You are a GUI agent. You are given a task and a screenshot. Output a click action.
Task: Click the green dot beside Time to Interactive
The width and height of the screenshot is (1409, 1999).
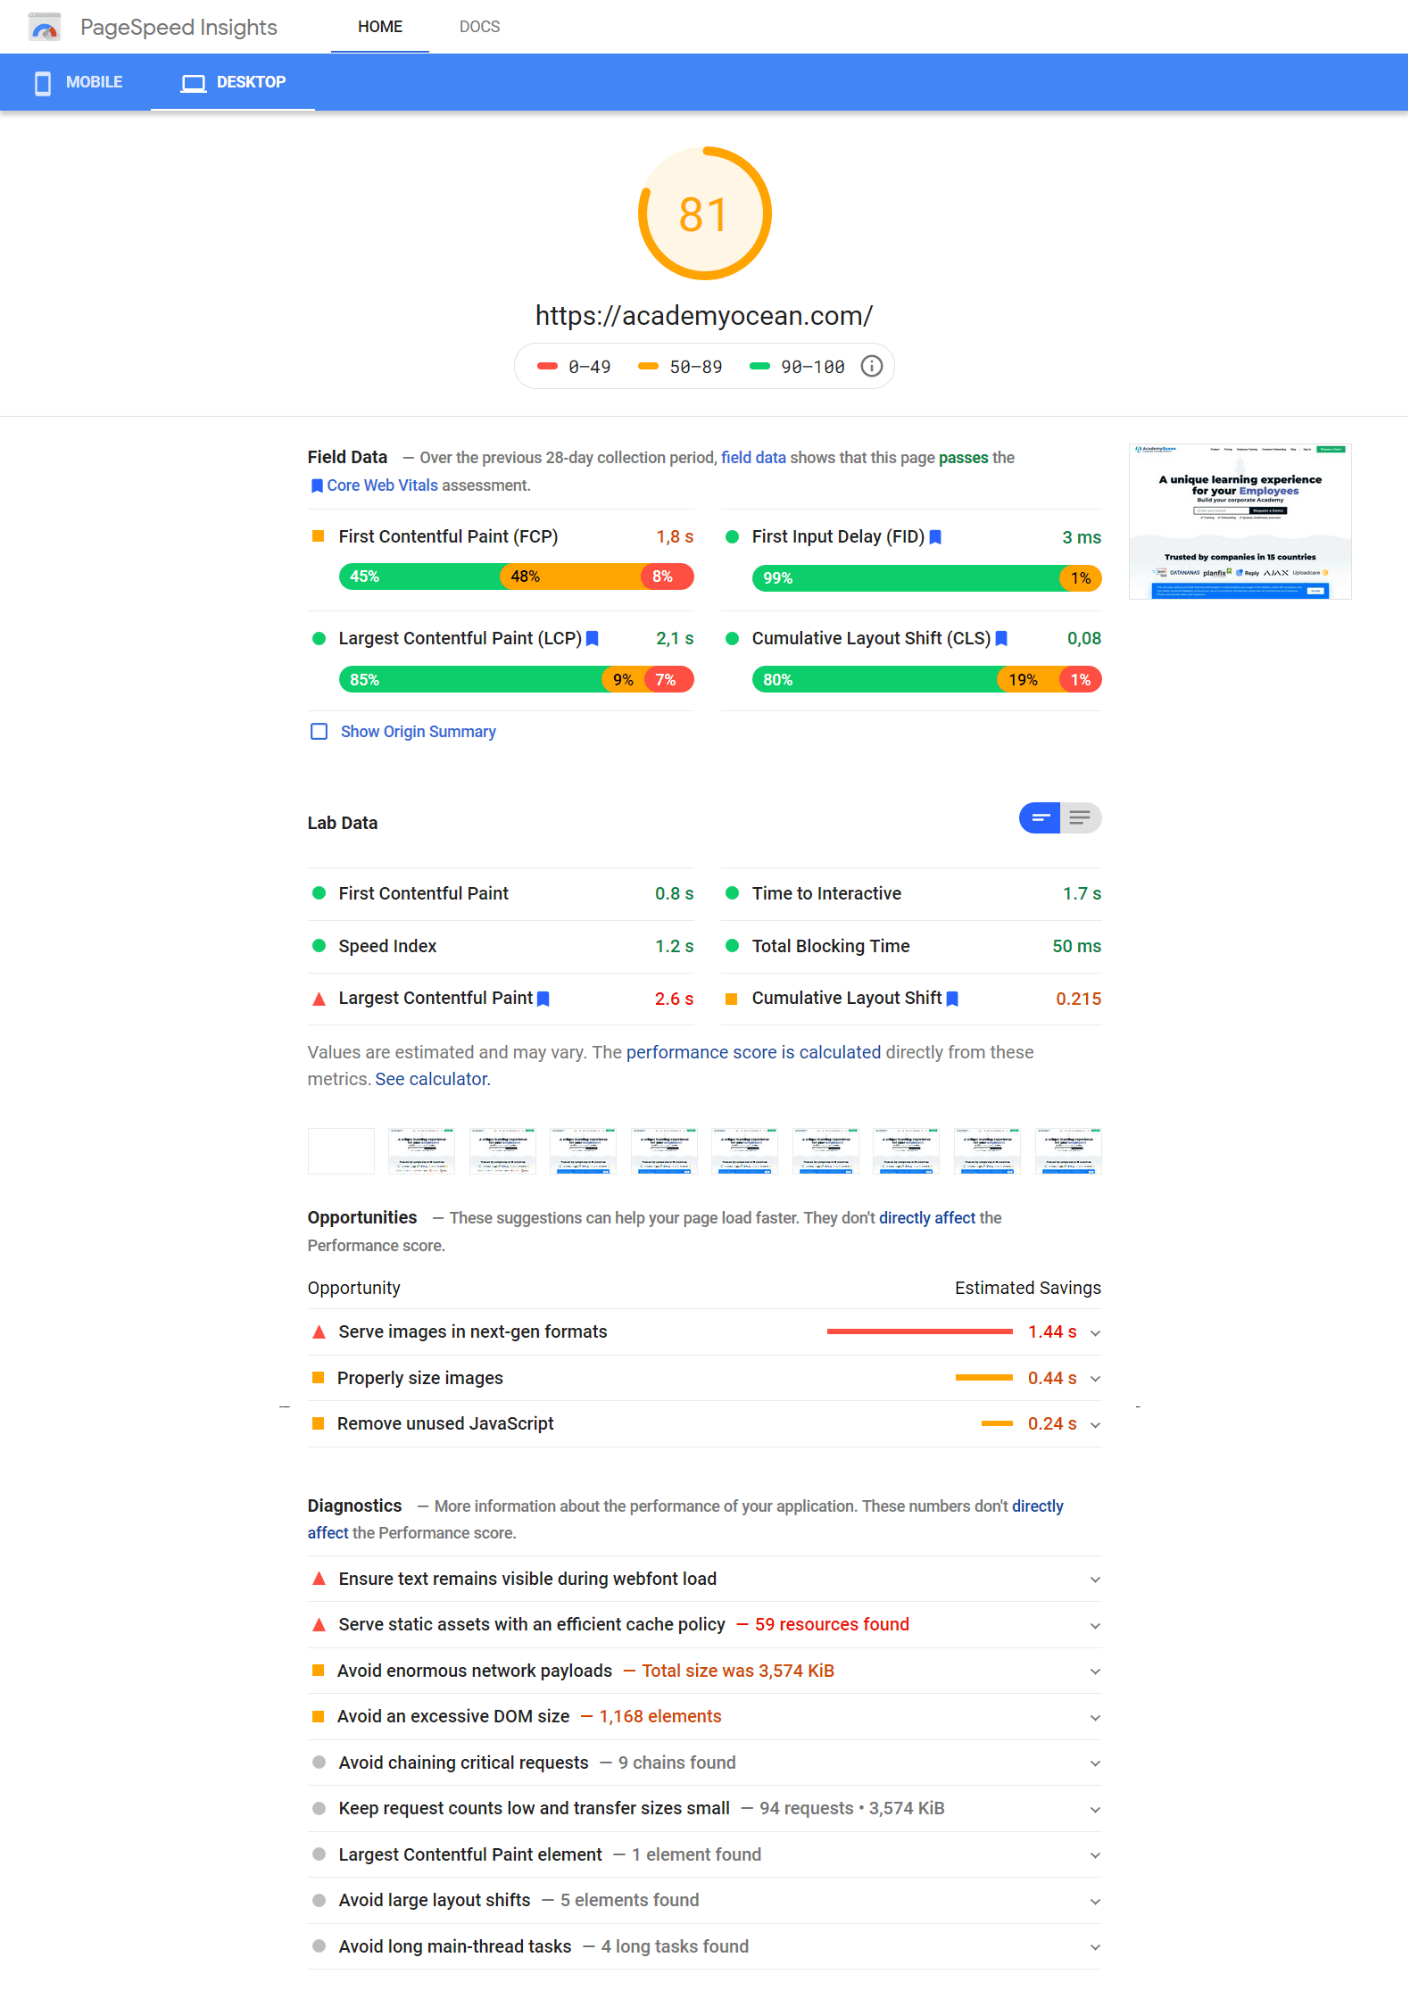click(732, 893)
